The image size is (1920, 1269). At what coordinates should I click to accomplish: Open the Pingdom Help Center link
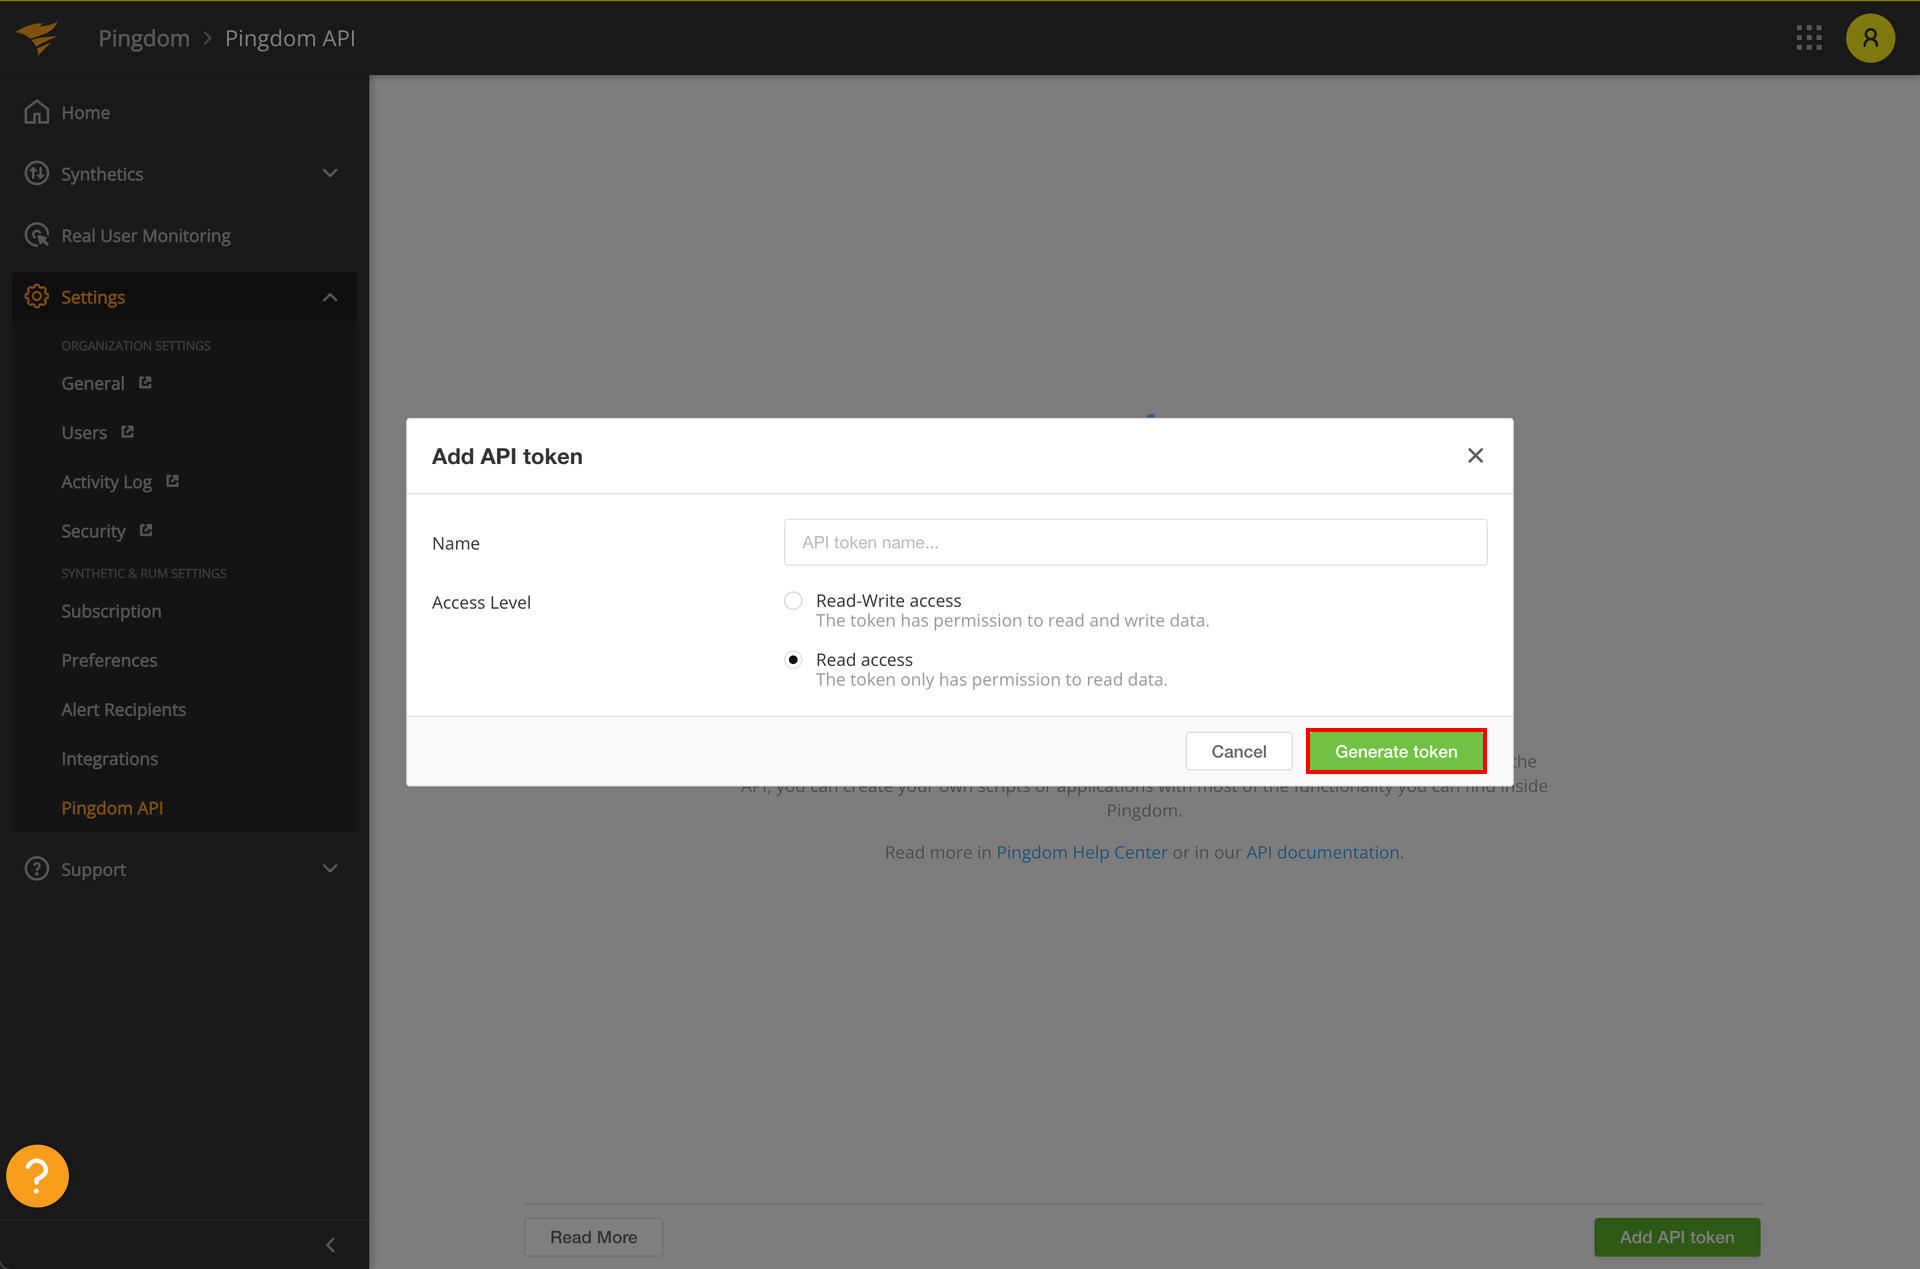point(1082,852)
